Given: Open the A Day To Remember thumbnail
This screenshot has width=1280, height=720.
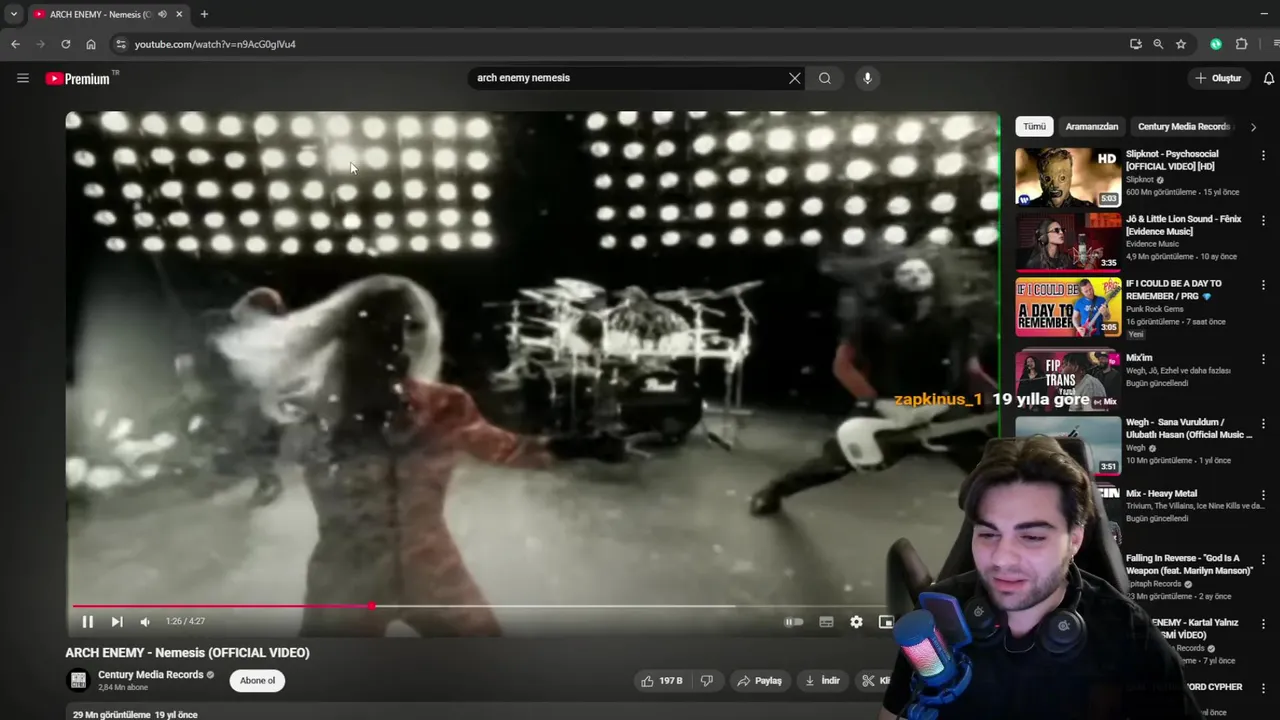Looking at the screenshot, I should pos(1068,306).
